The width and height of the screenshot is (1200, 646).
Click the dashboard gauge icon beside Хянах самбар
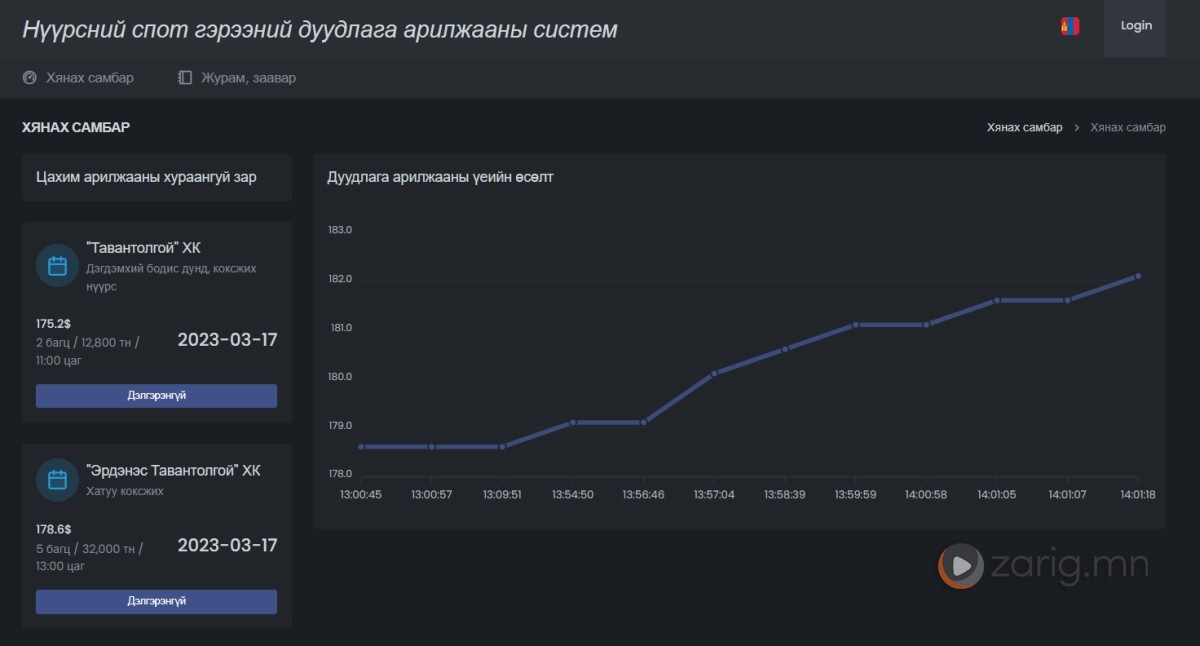(30, 77)
